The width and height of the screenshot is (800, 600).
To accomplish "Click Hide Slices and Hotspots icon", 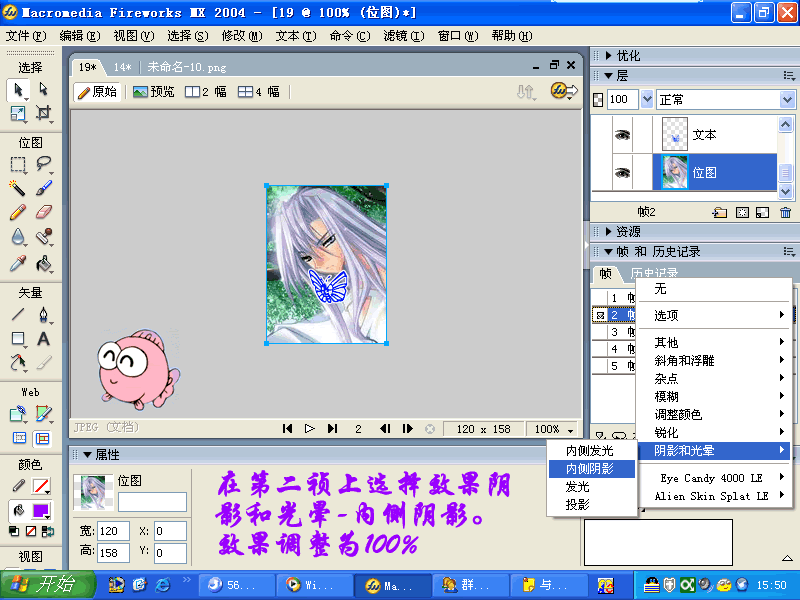I will [19, 438].
